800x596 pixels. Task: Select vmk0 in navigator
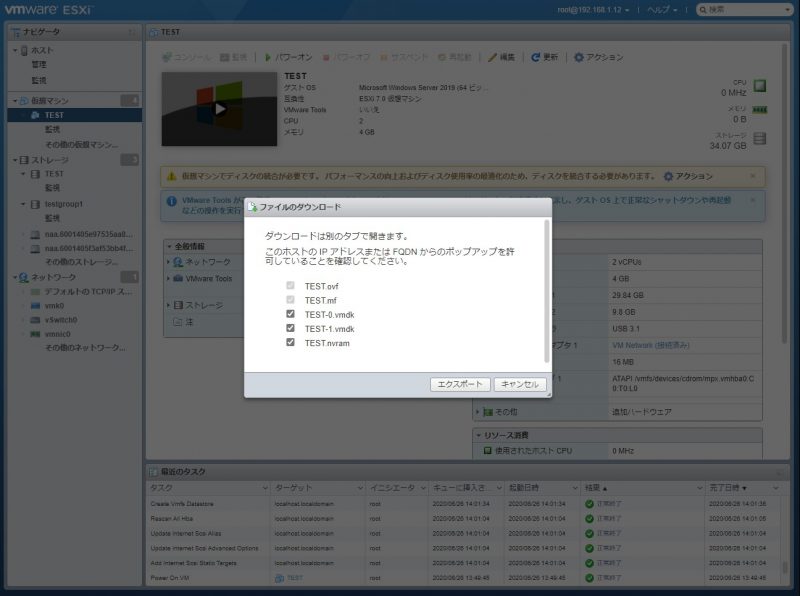(54, 306)
